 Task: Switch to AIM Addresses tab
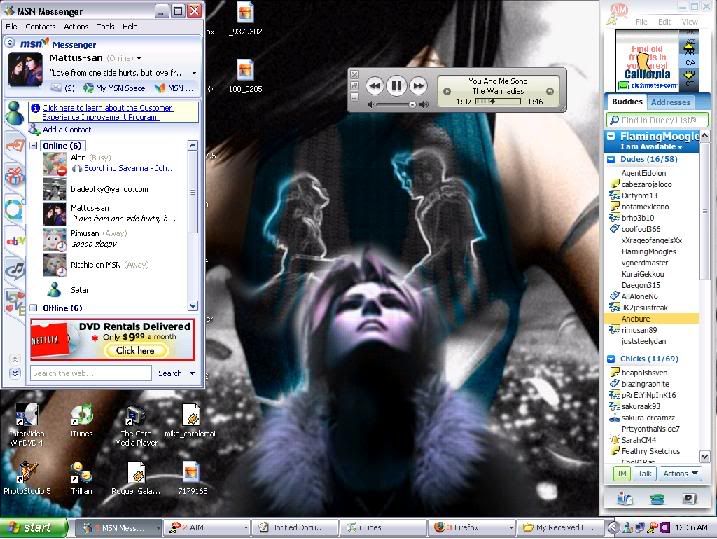click(670, 102)
